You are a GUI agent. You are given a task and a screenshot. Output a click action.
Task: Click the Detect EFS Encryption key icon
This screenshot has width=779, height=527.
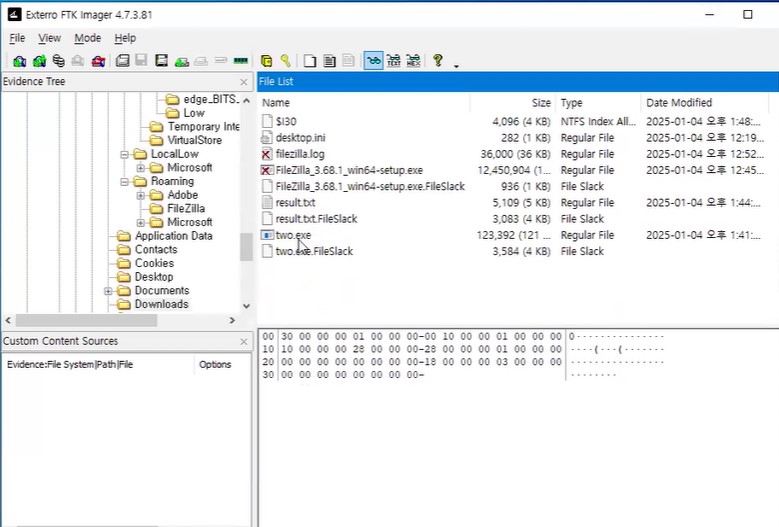286,61
